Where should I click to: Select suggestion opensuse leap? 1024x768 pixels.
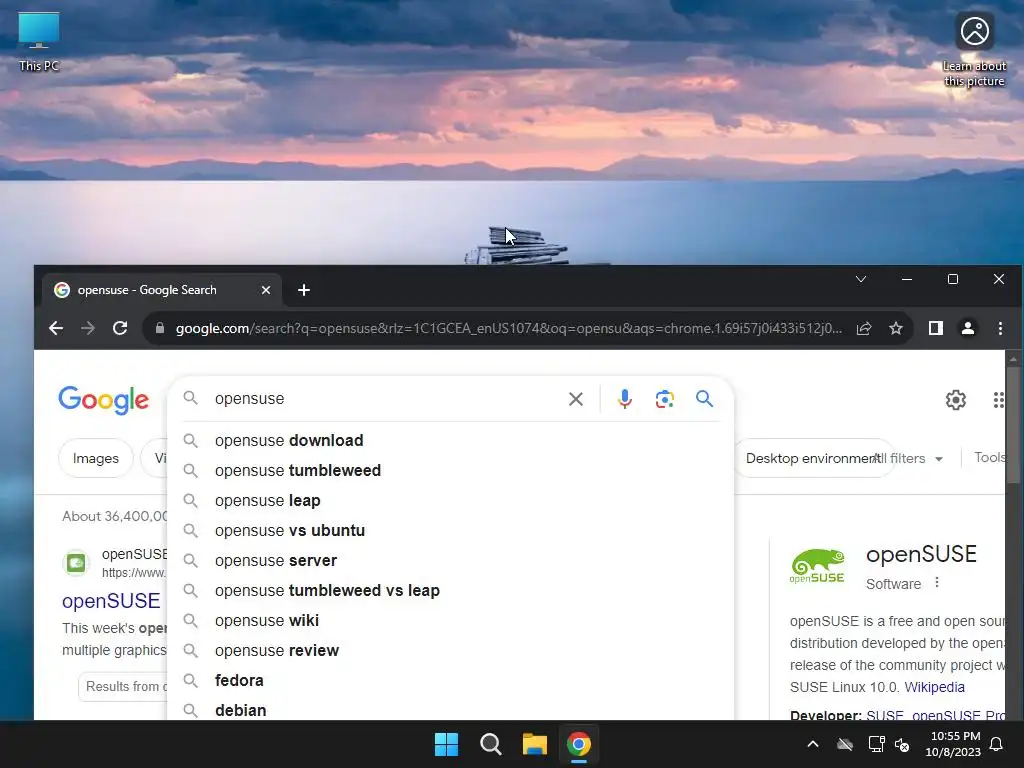click(451, 500)
